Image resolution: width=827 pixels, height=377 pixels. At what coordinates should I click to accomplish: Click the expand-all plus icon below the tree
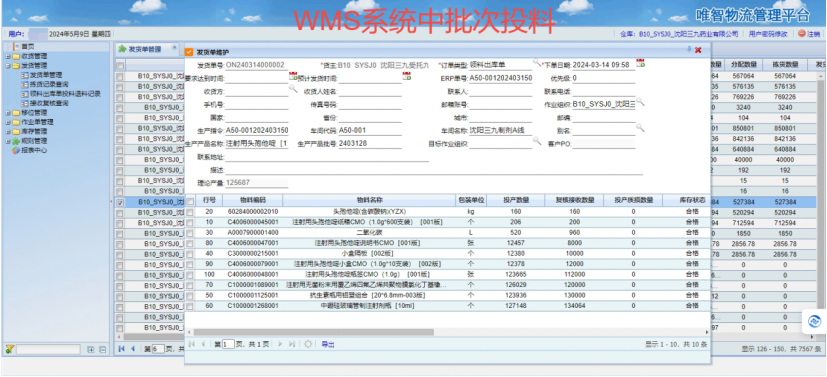coord(91,350)
